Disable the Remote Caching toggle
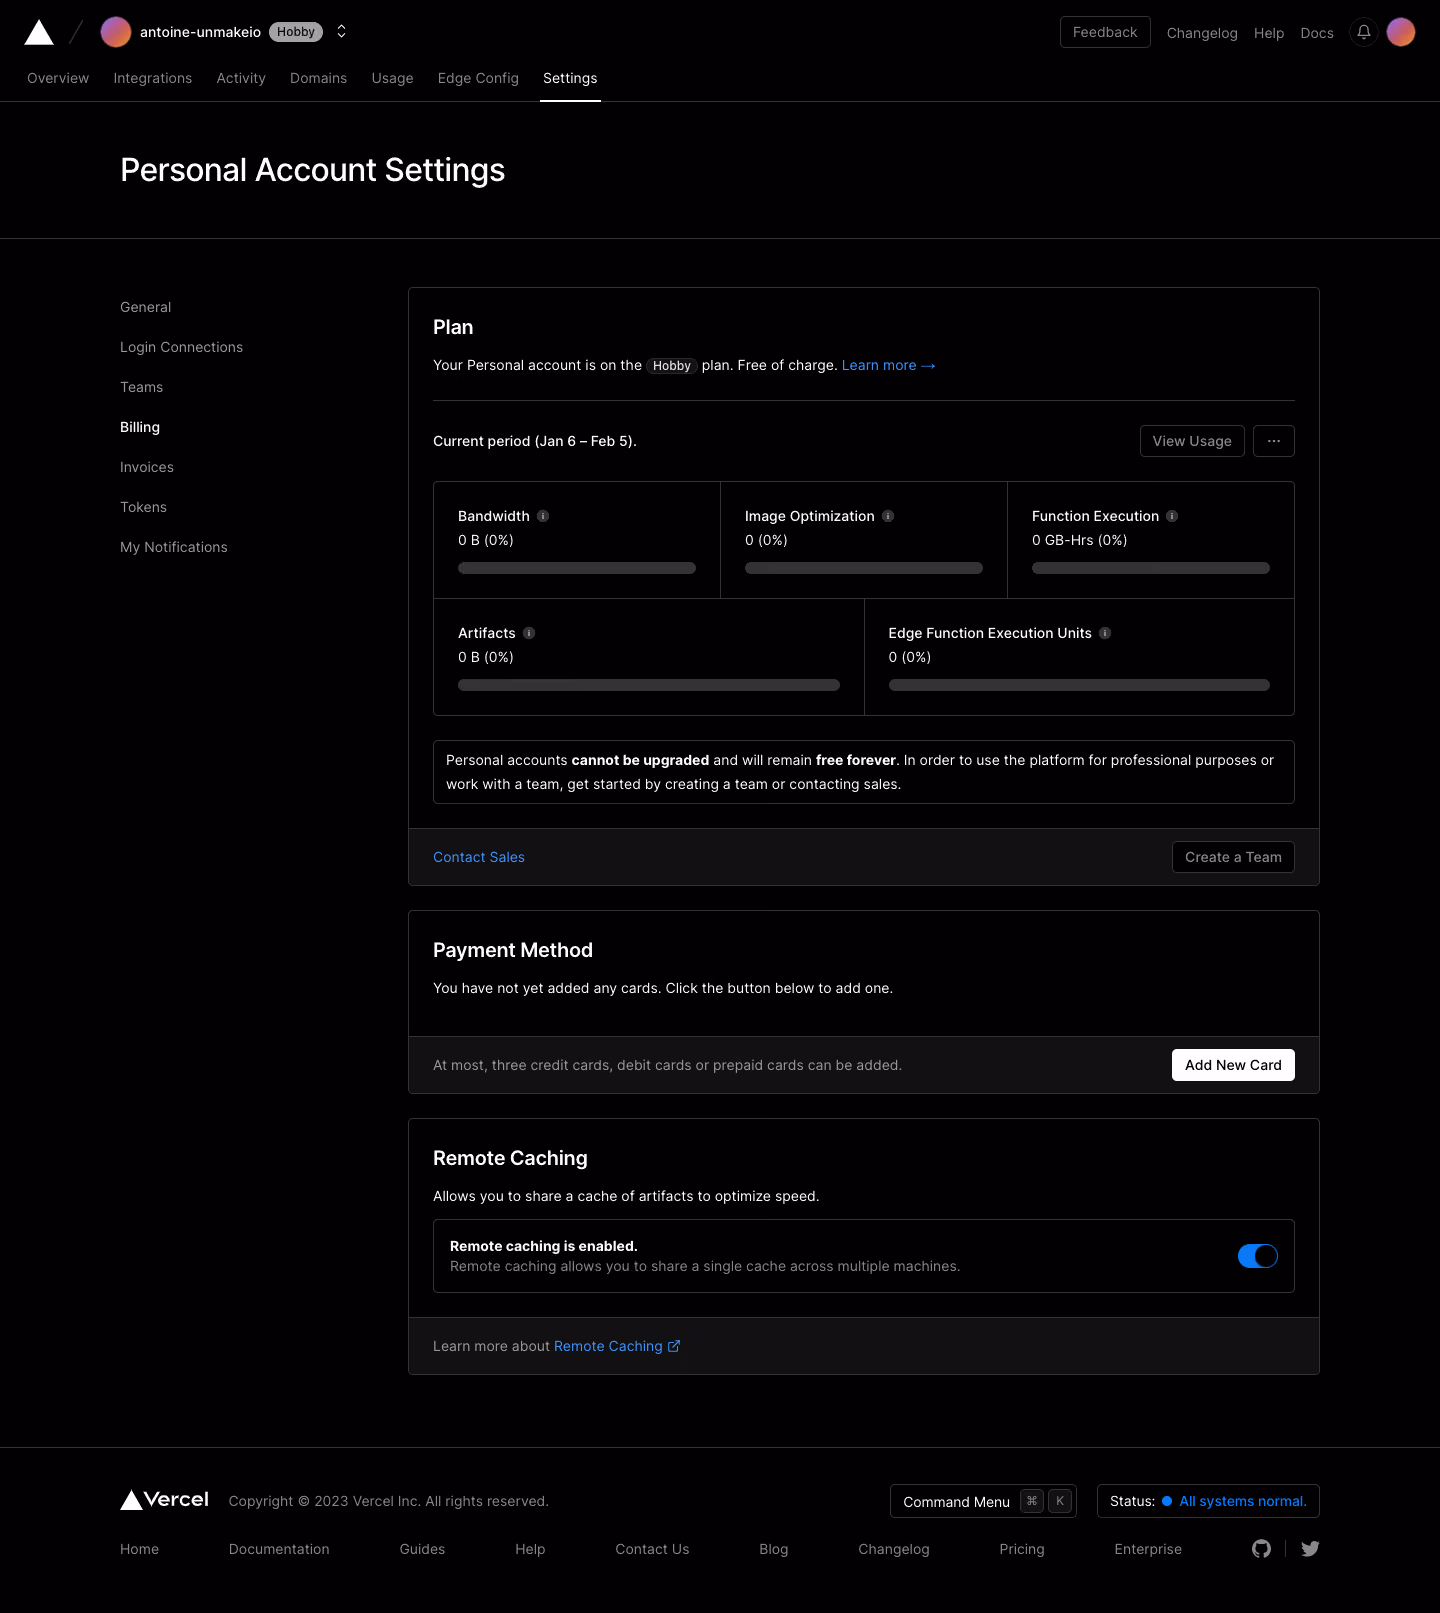The image size is (1440, 1613). [x=1258, y=1256]
